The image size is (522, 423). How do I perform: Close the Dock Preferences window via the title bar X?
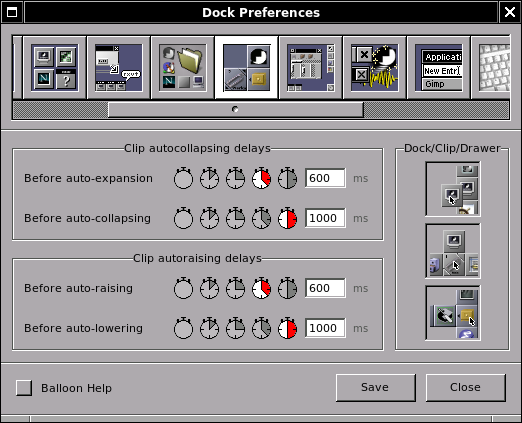pyautogui.click(x=510, y=12)
